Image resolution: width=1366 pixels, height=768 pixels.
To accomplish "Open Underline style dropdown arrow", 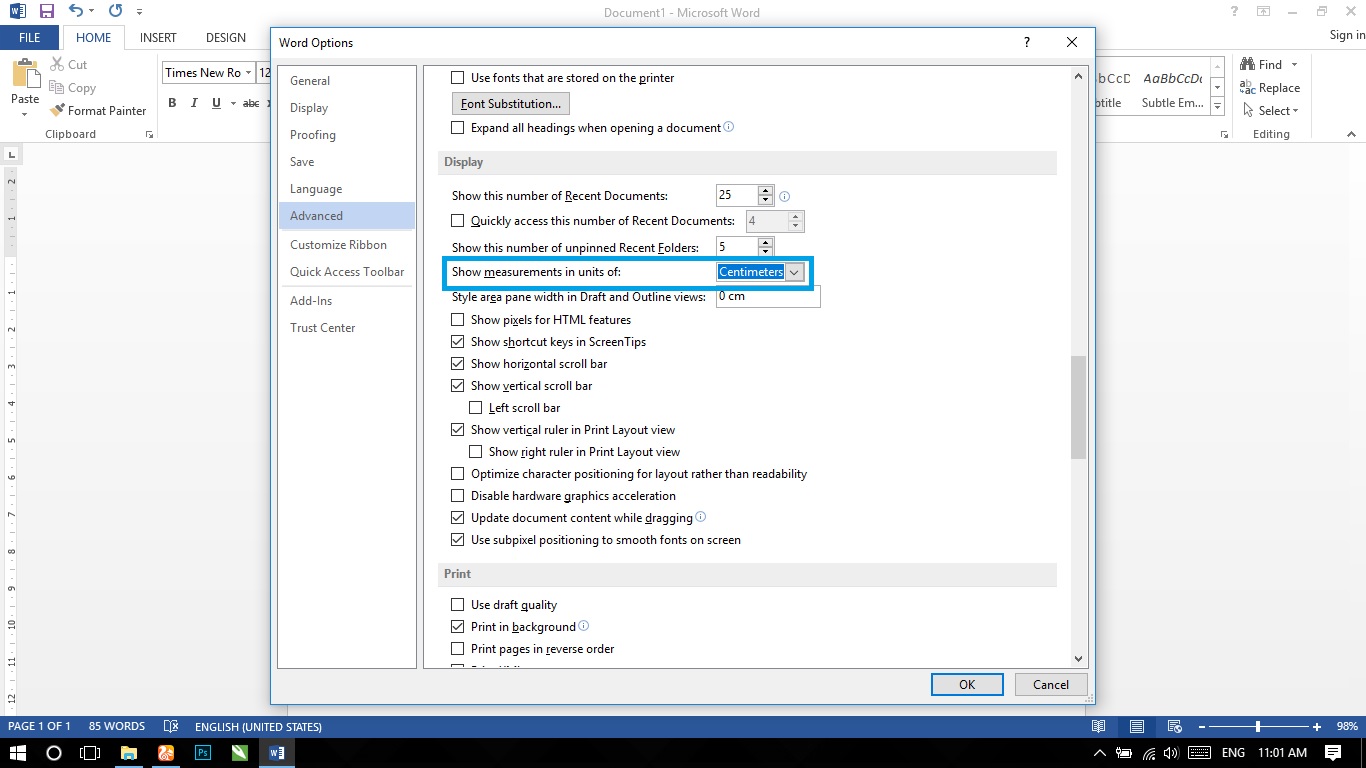I will click(232, 103).
